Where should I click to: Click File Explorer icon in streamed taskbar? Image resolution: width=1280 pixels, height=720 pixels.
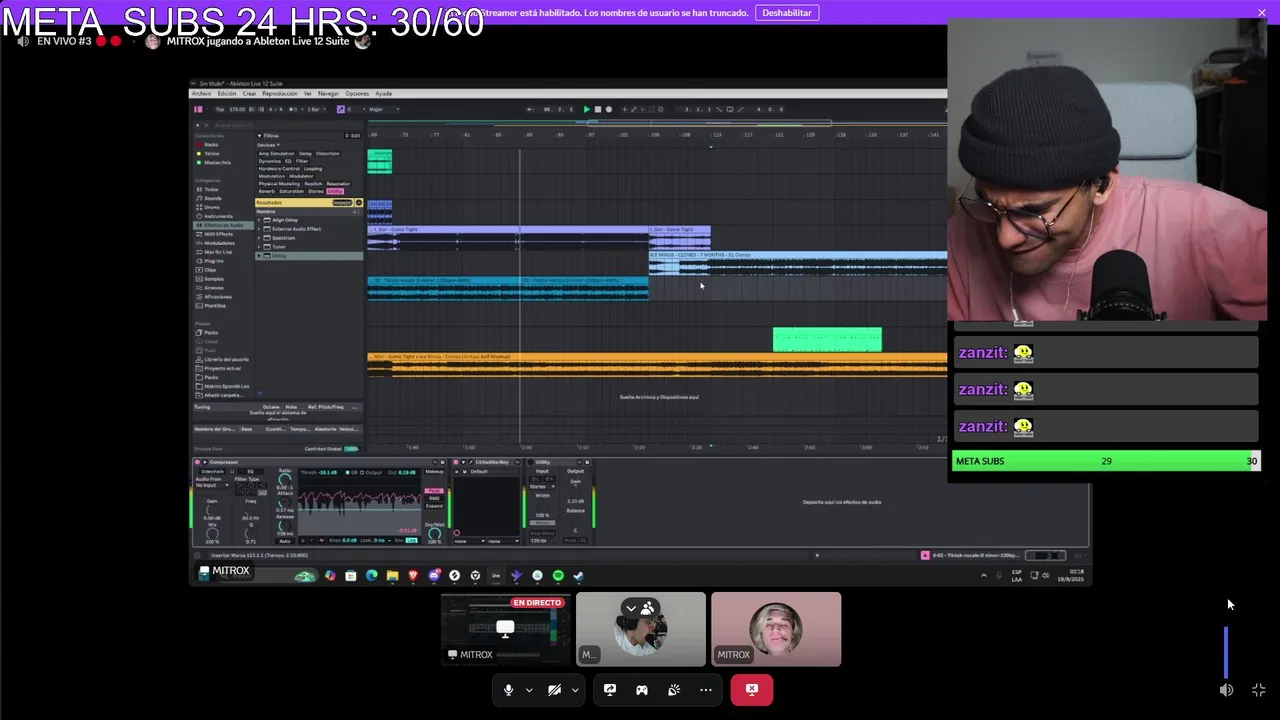[392, 576]
